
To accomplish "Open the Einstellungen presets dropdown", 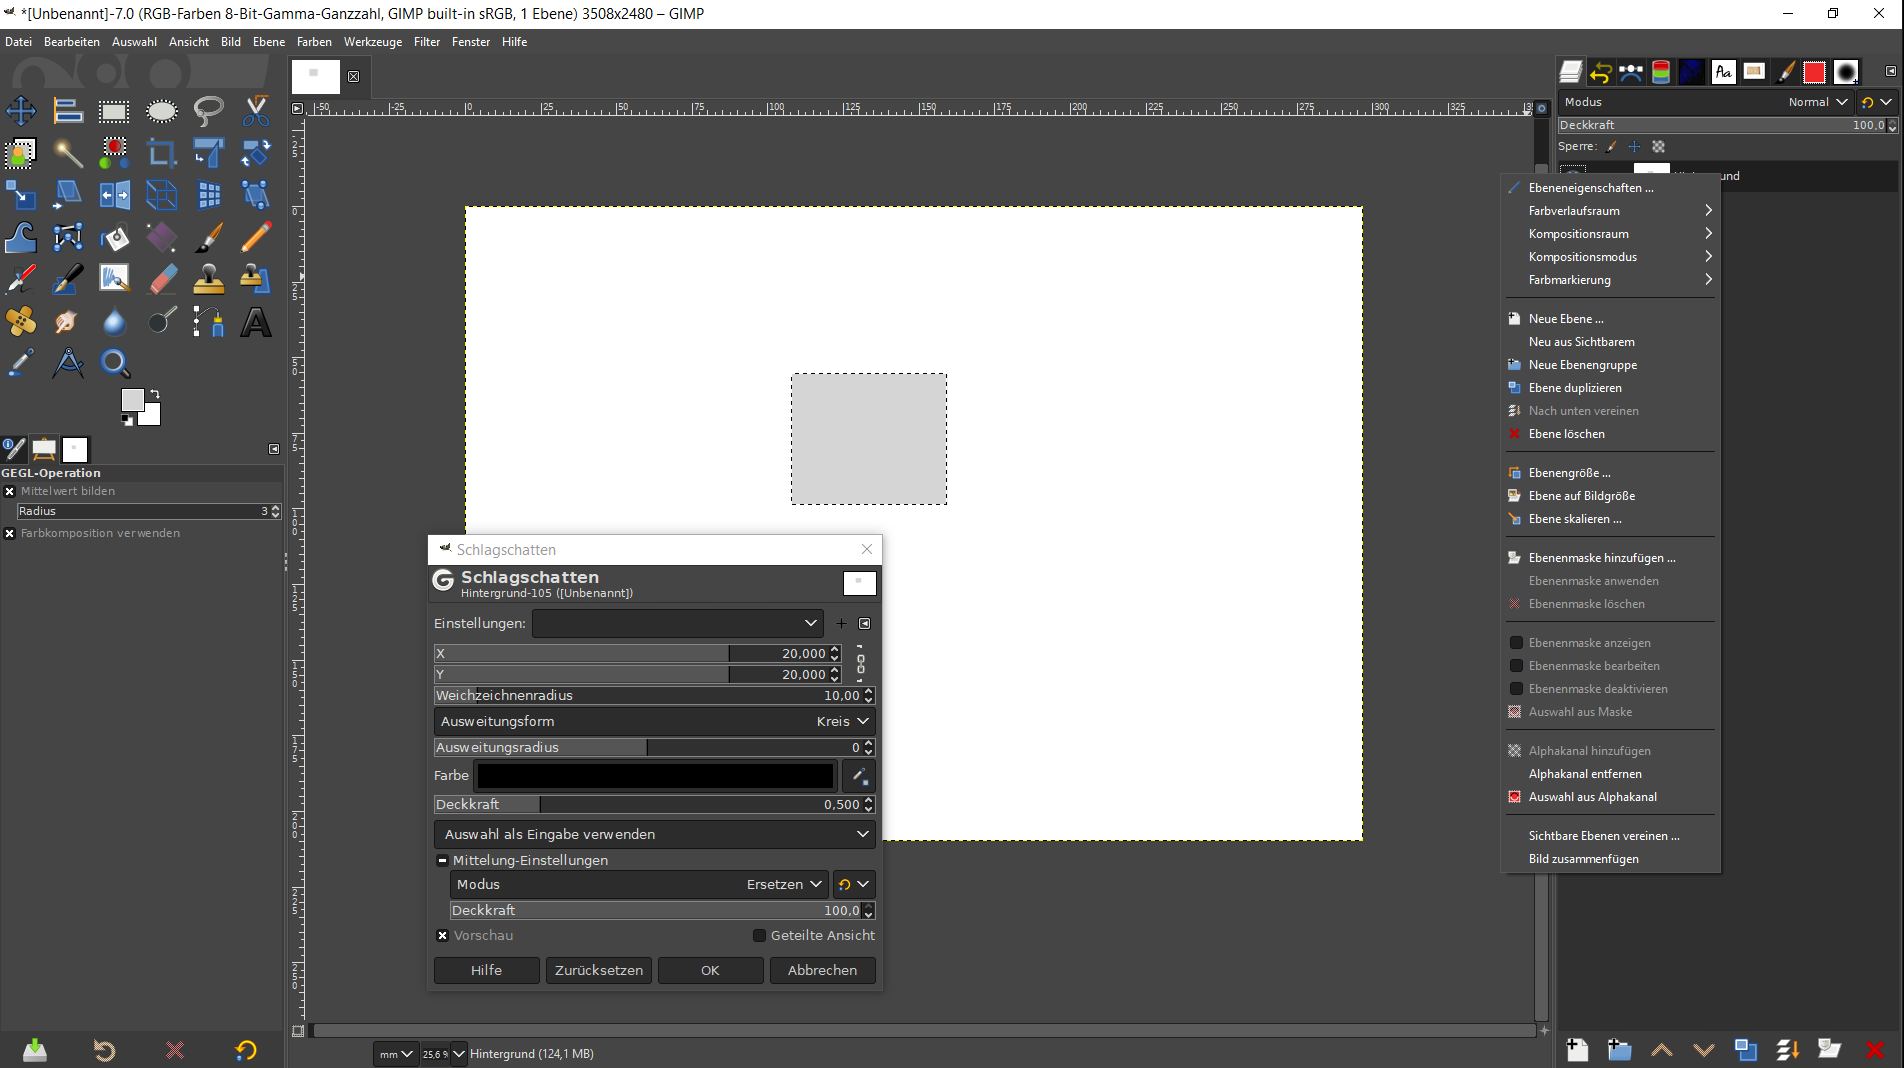I will (x=677, y=623).
